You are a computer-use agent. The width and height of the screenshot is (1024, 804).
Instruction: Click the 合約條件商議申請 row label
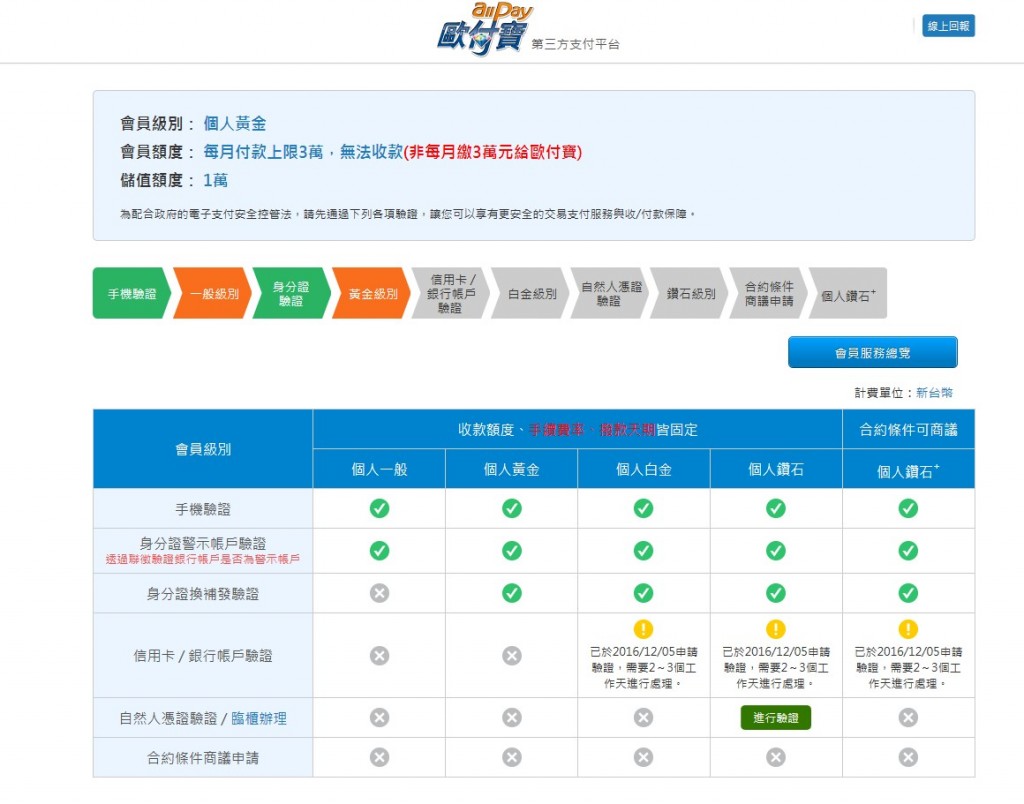[x=203, y=758]
